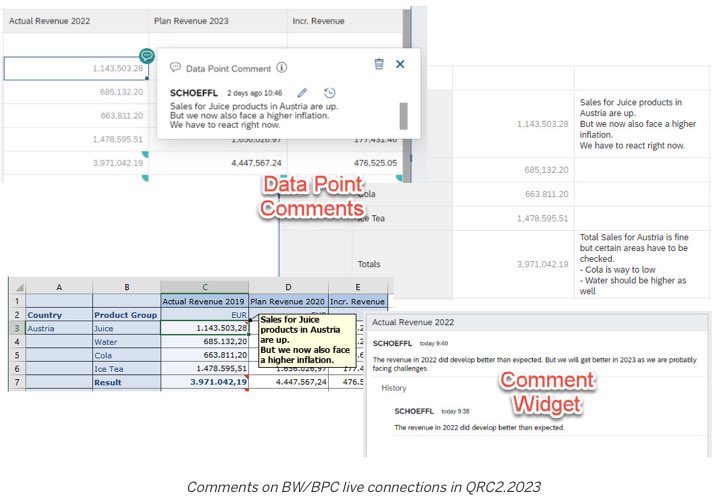Select the Result cell in Excel
This screenshot has height=502, width=717.
[126, 382]
